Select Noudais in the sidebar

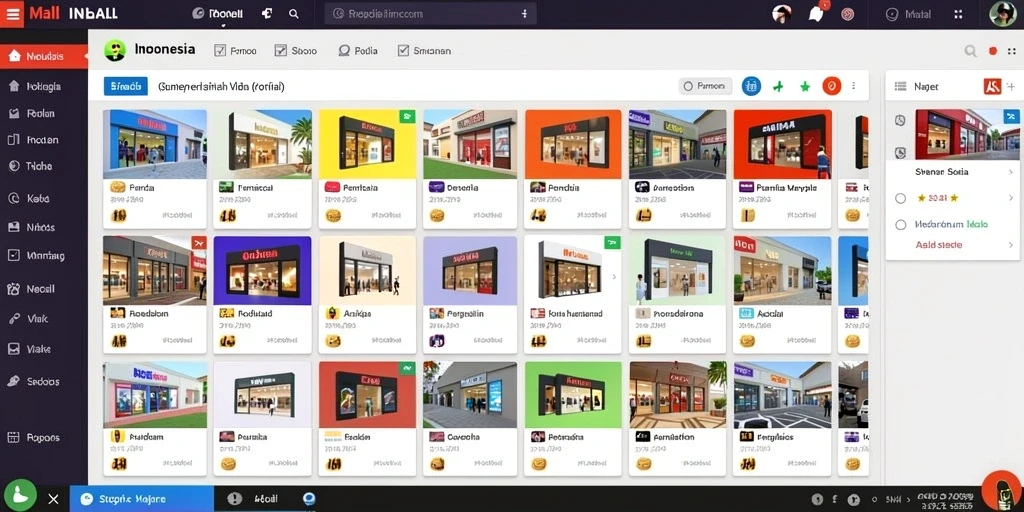point(44,56)
